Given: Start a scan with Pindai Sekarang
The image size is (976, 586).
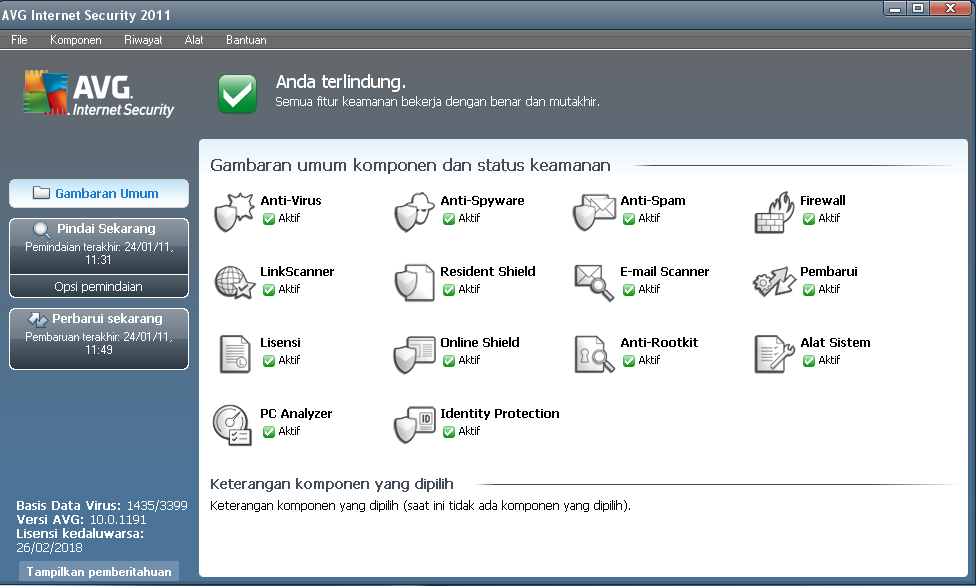Looking at the screenshot, I should click(x=99, y=246).
